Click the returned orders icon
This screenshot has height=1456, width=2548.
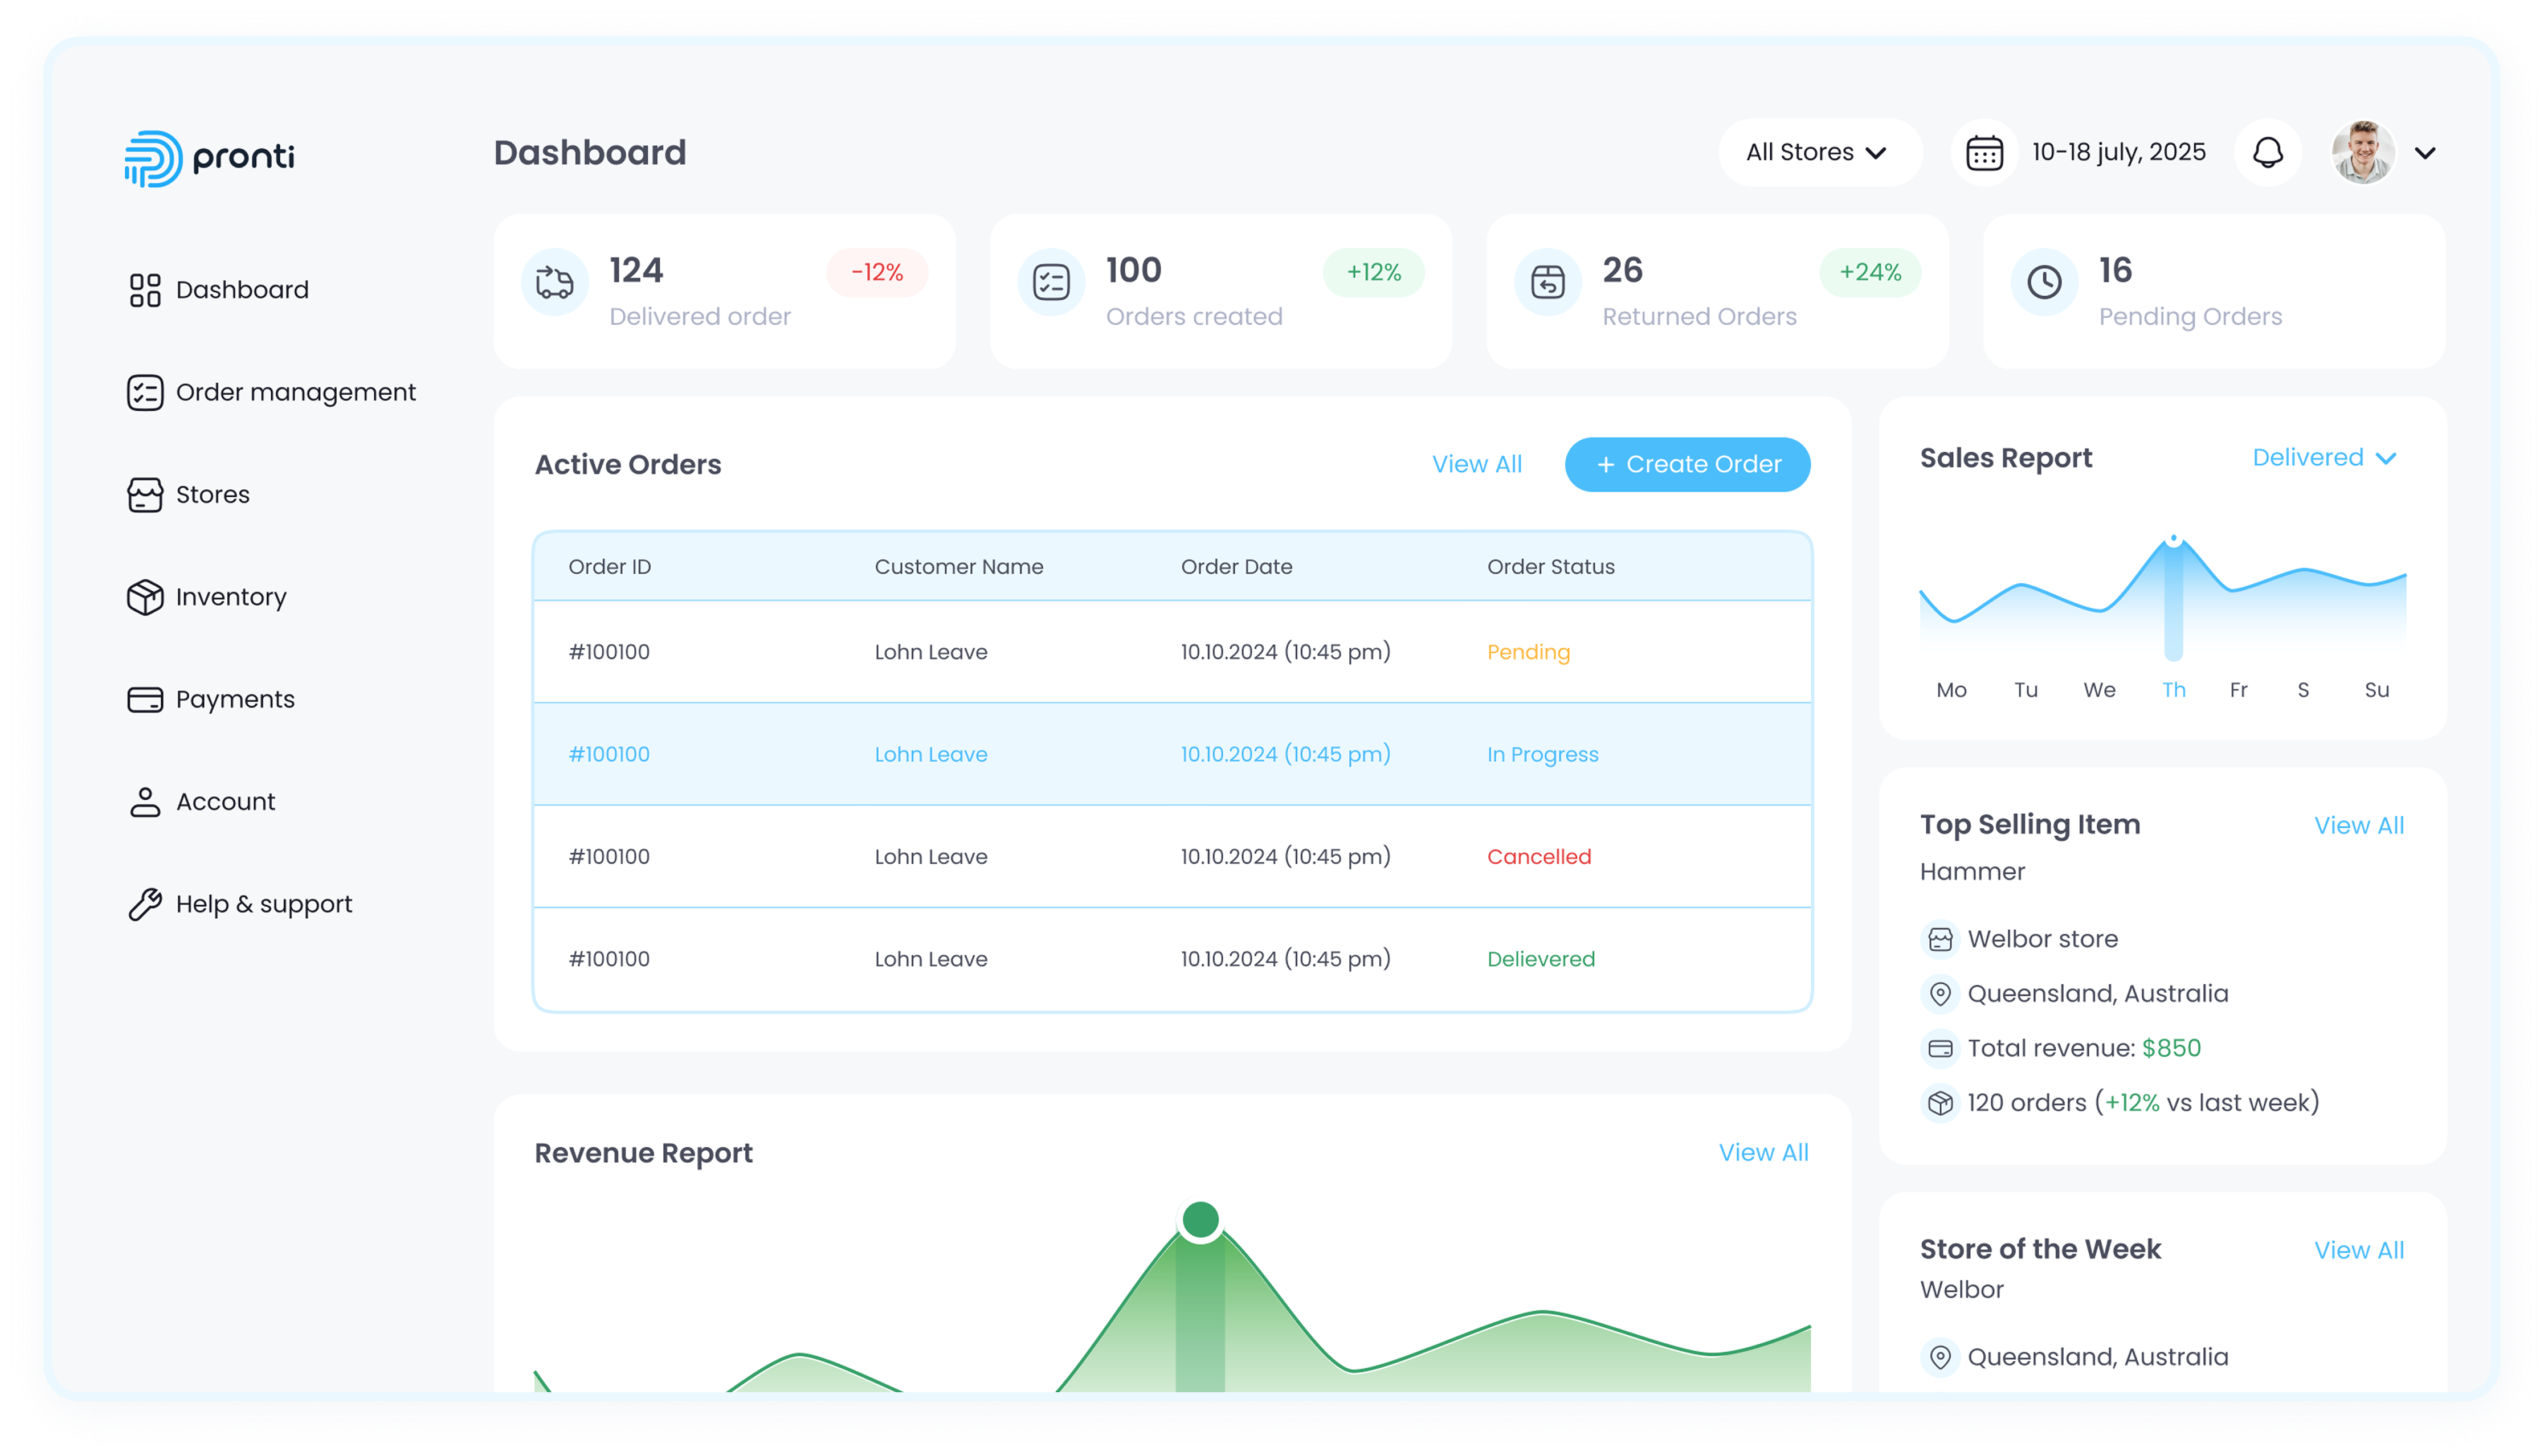[1547, 282]
